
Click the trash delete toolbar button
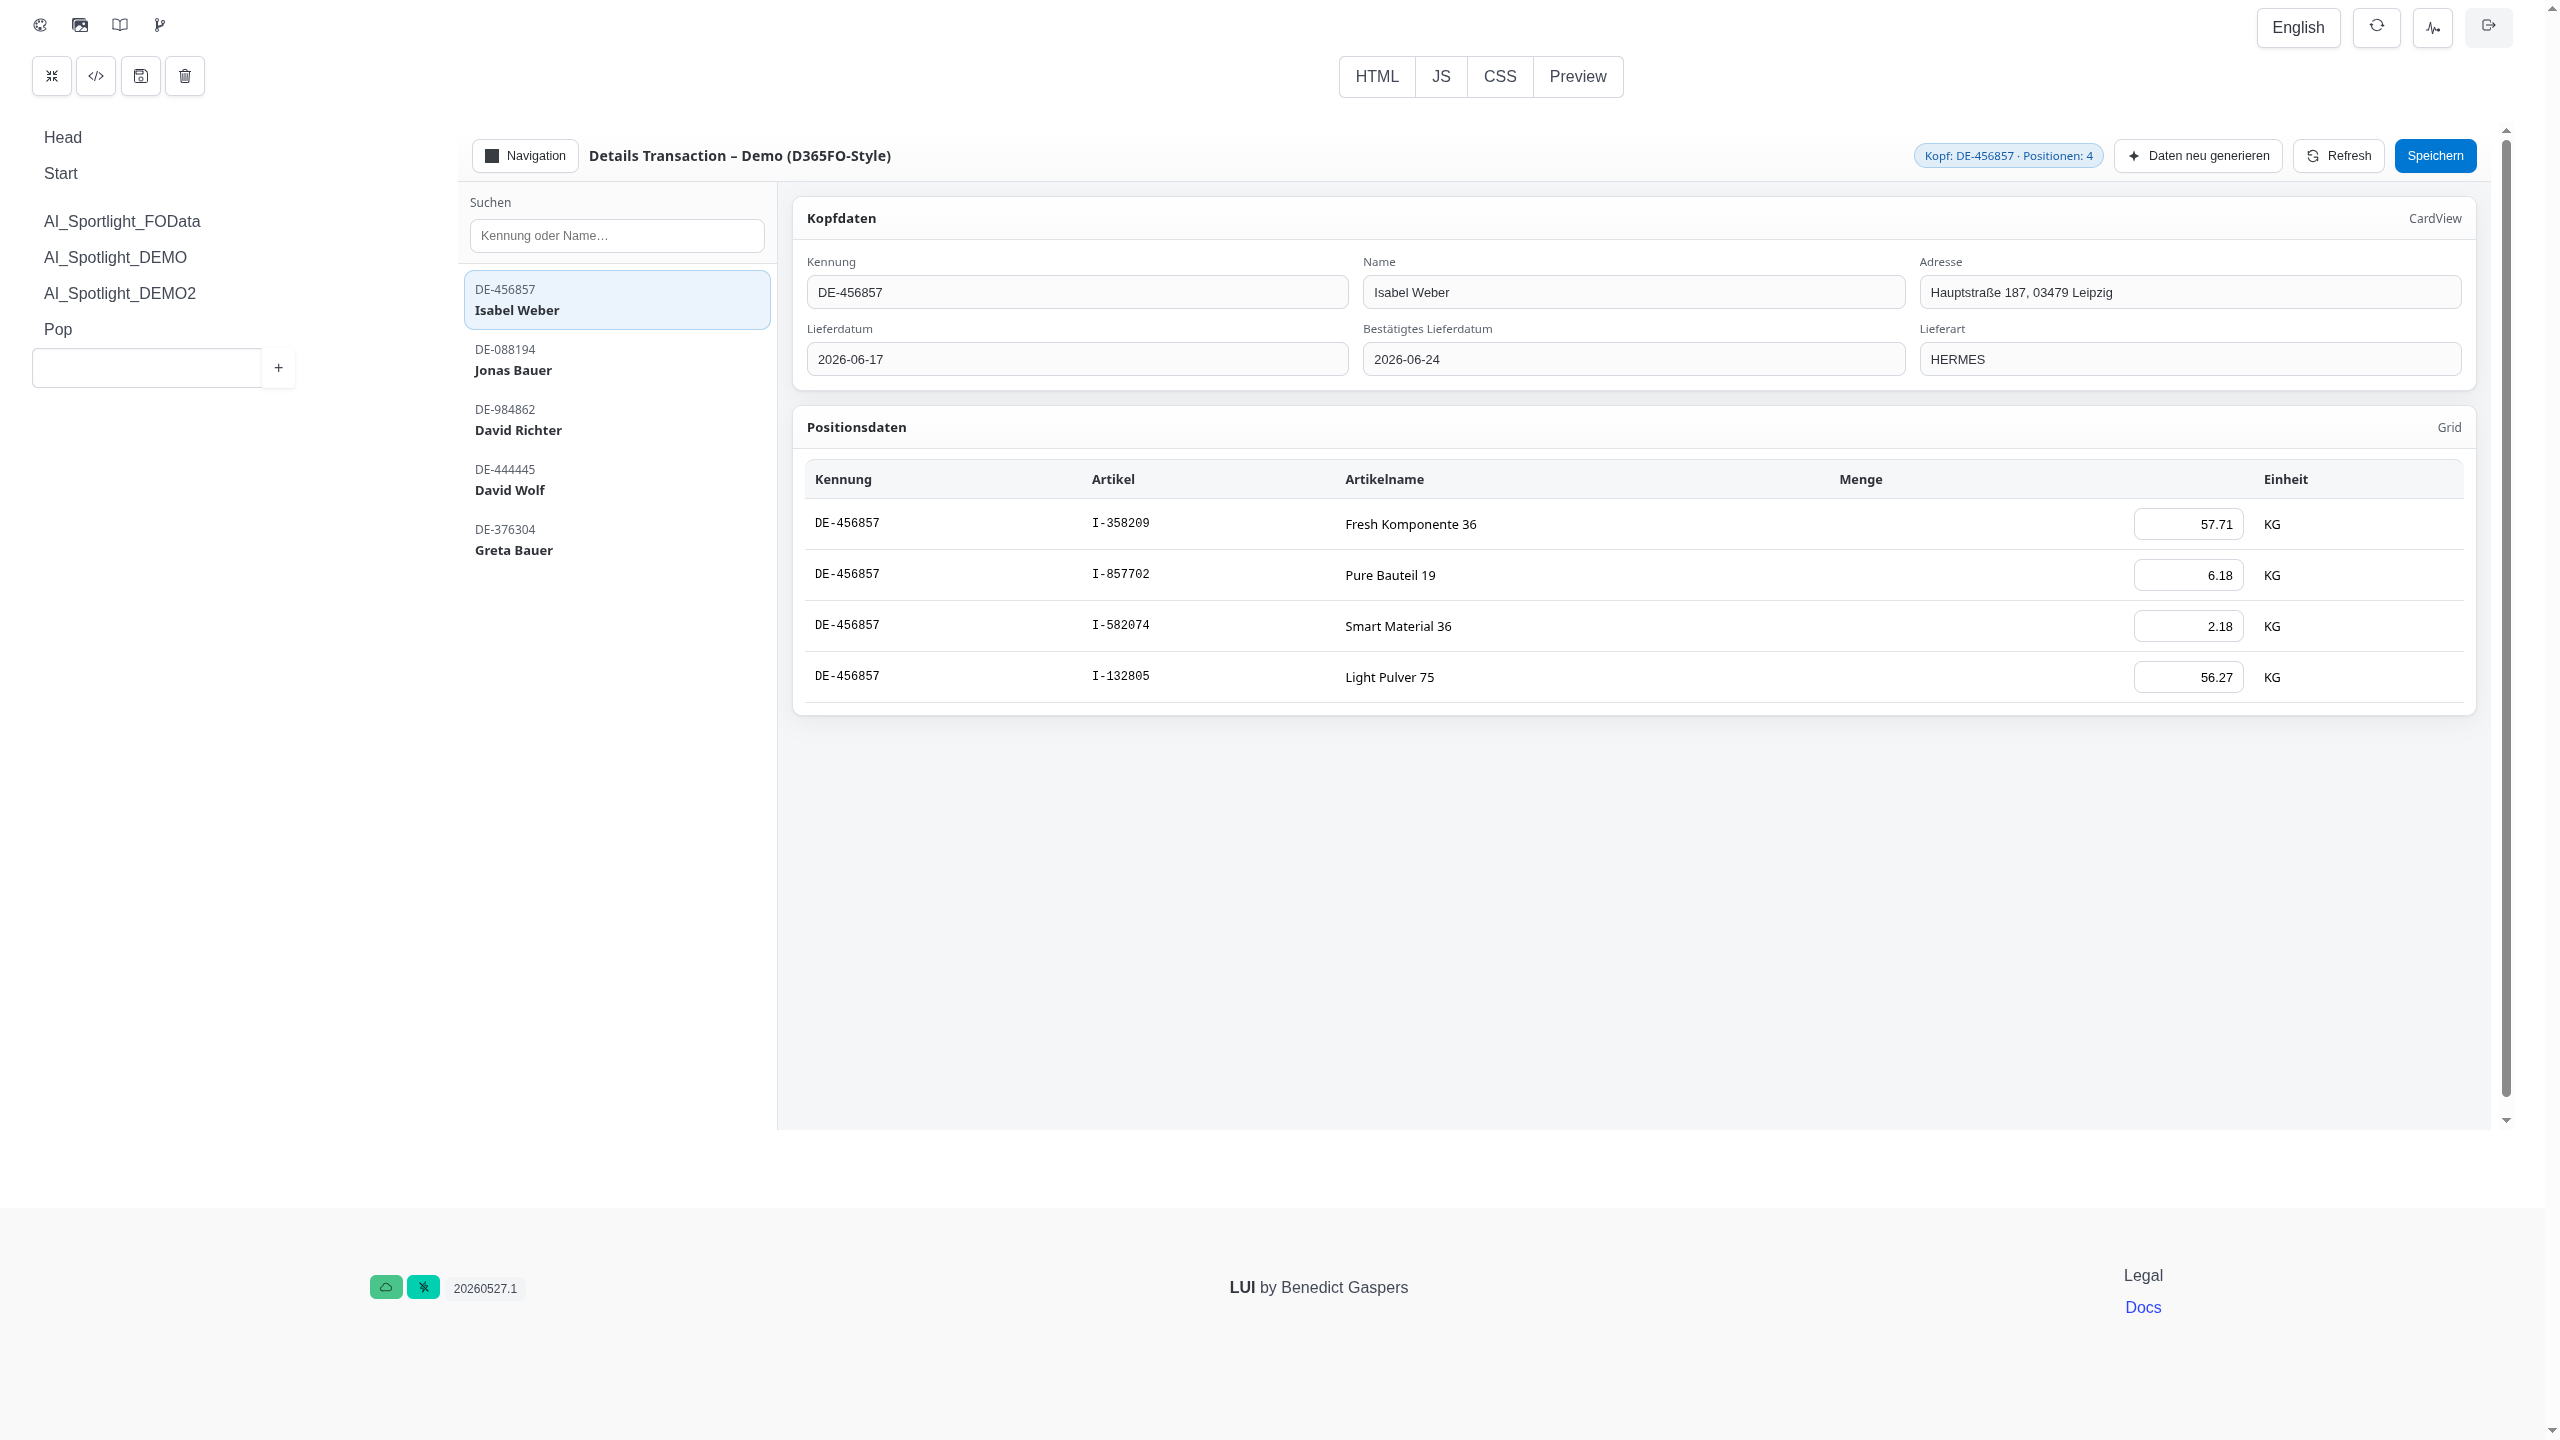[x=185, y=76]
